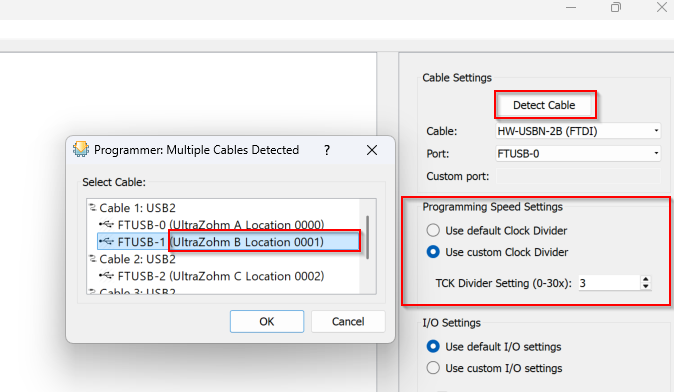The height and width of the screenshot is (392, 674).
Task: Click the Cable 1: USB2 cable icon
Action: coord(92,207)
